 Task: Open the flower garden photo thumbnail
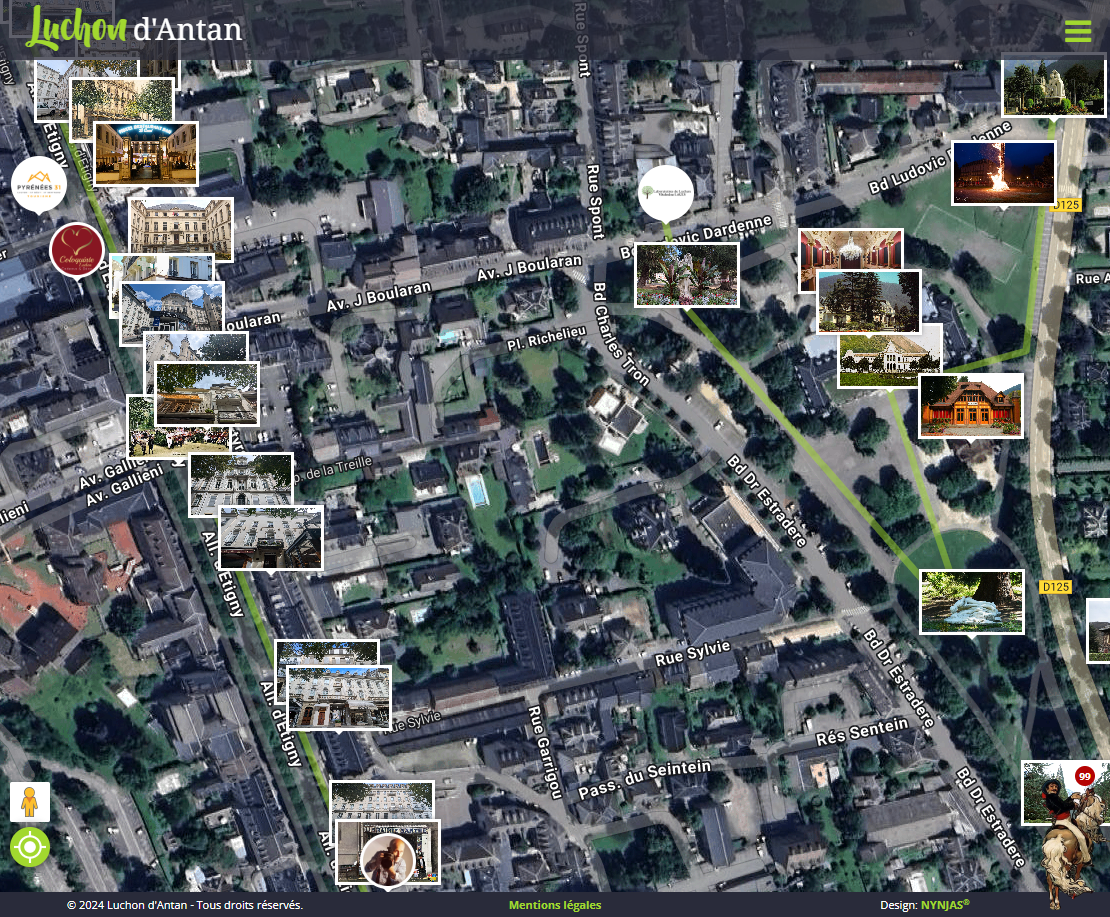687,274
